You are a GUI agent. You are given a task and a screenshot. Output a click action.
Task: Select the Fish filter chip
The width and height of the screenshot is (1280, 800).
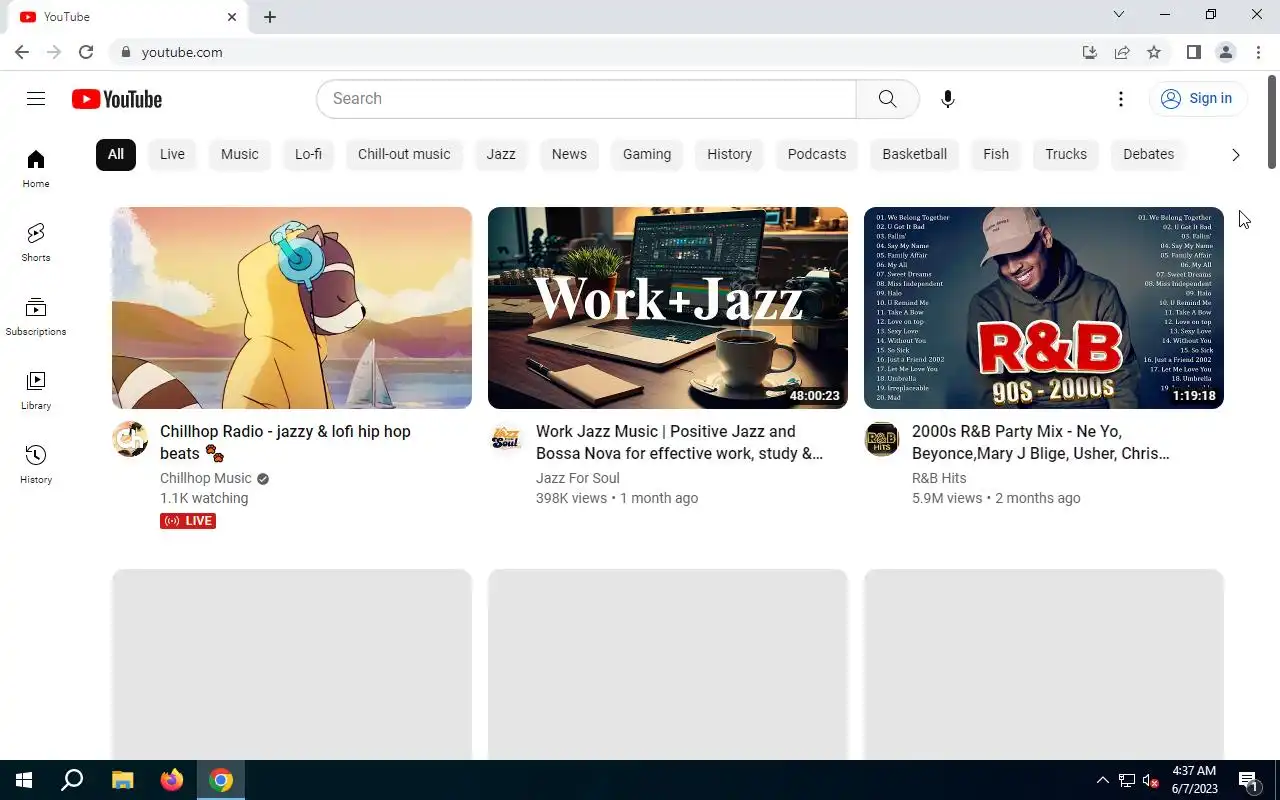[x=996, y=154]
